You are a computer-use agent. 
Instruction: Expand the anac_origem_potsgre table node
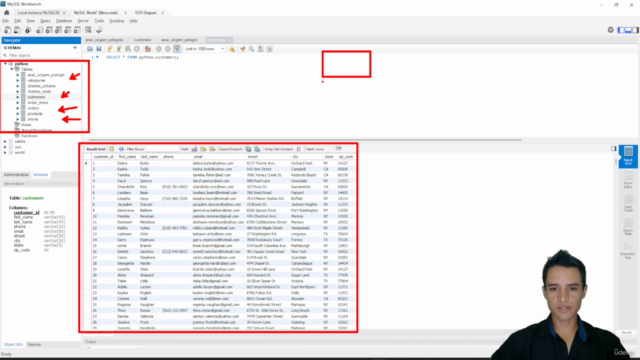coord(18,75)
